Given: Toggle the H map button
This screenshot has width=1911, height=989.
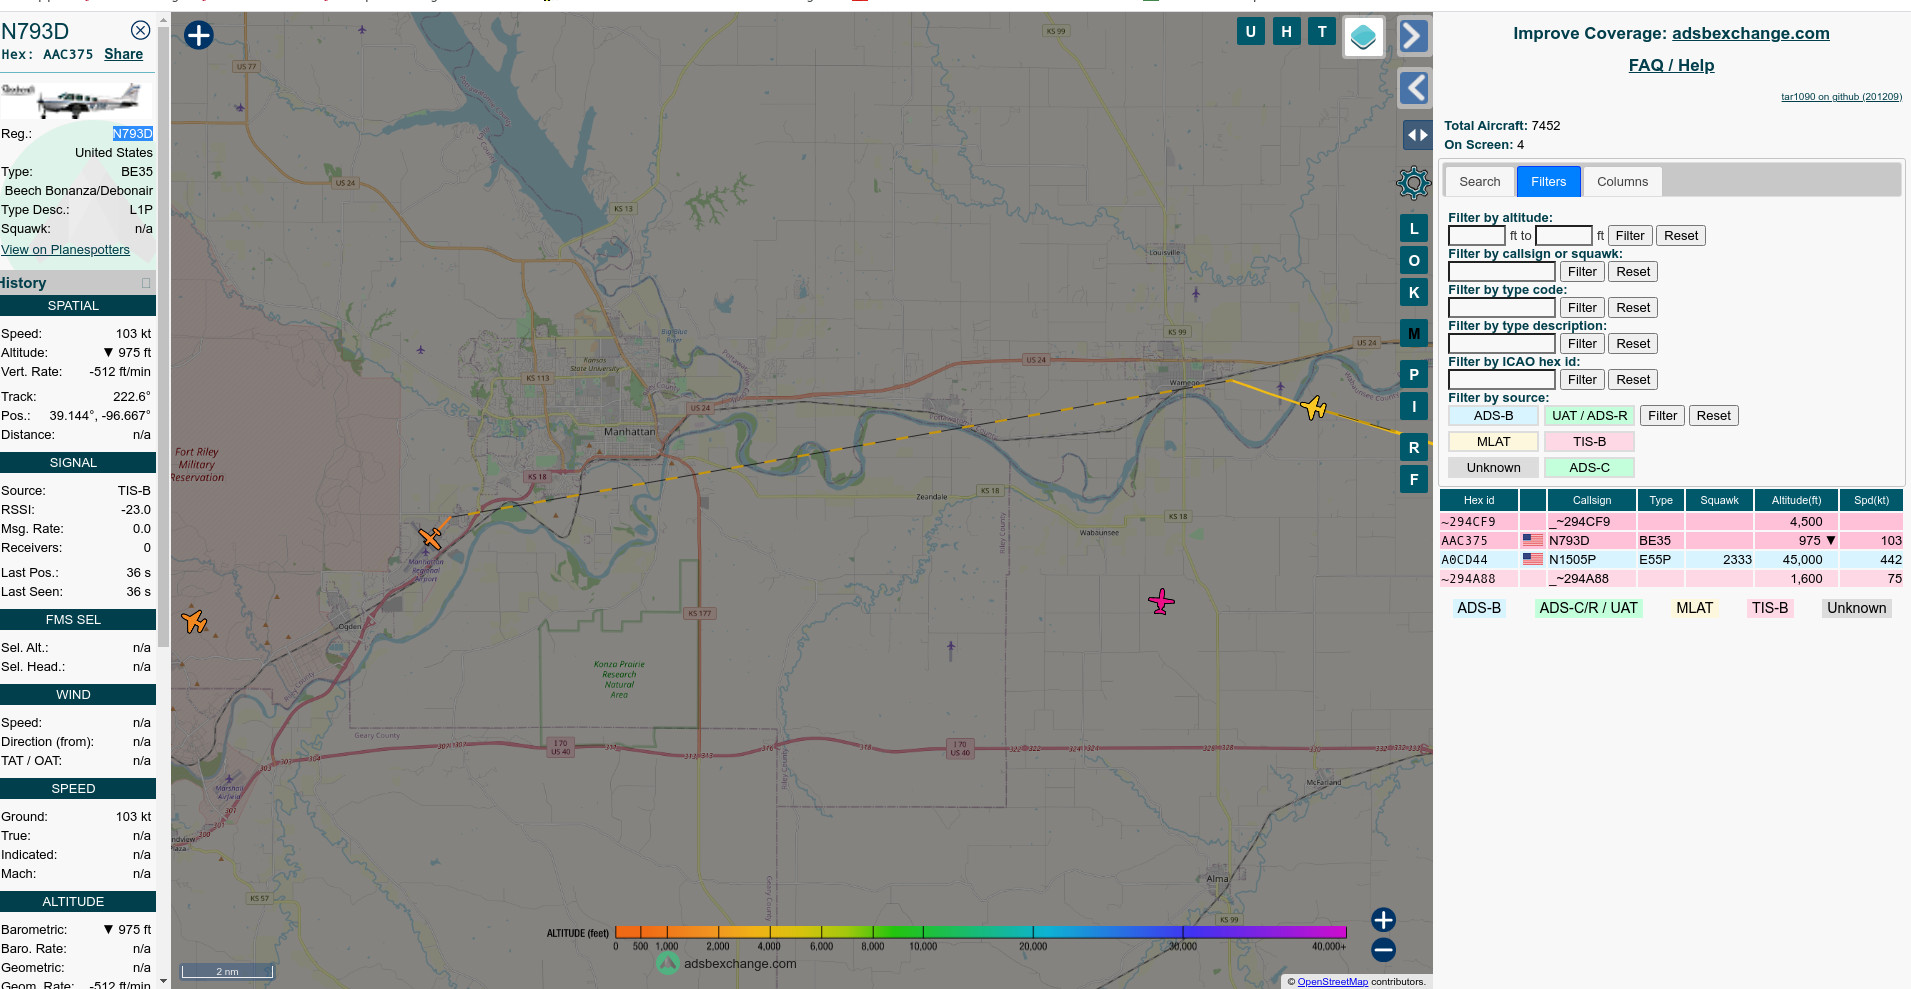Looking at the screenshot, I should tap(1286, 31).
